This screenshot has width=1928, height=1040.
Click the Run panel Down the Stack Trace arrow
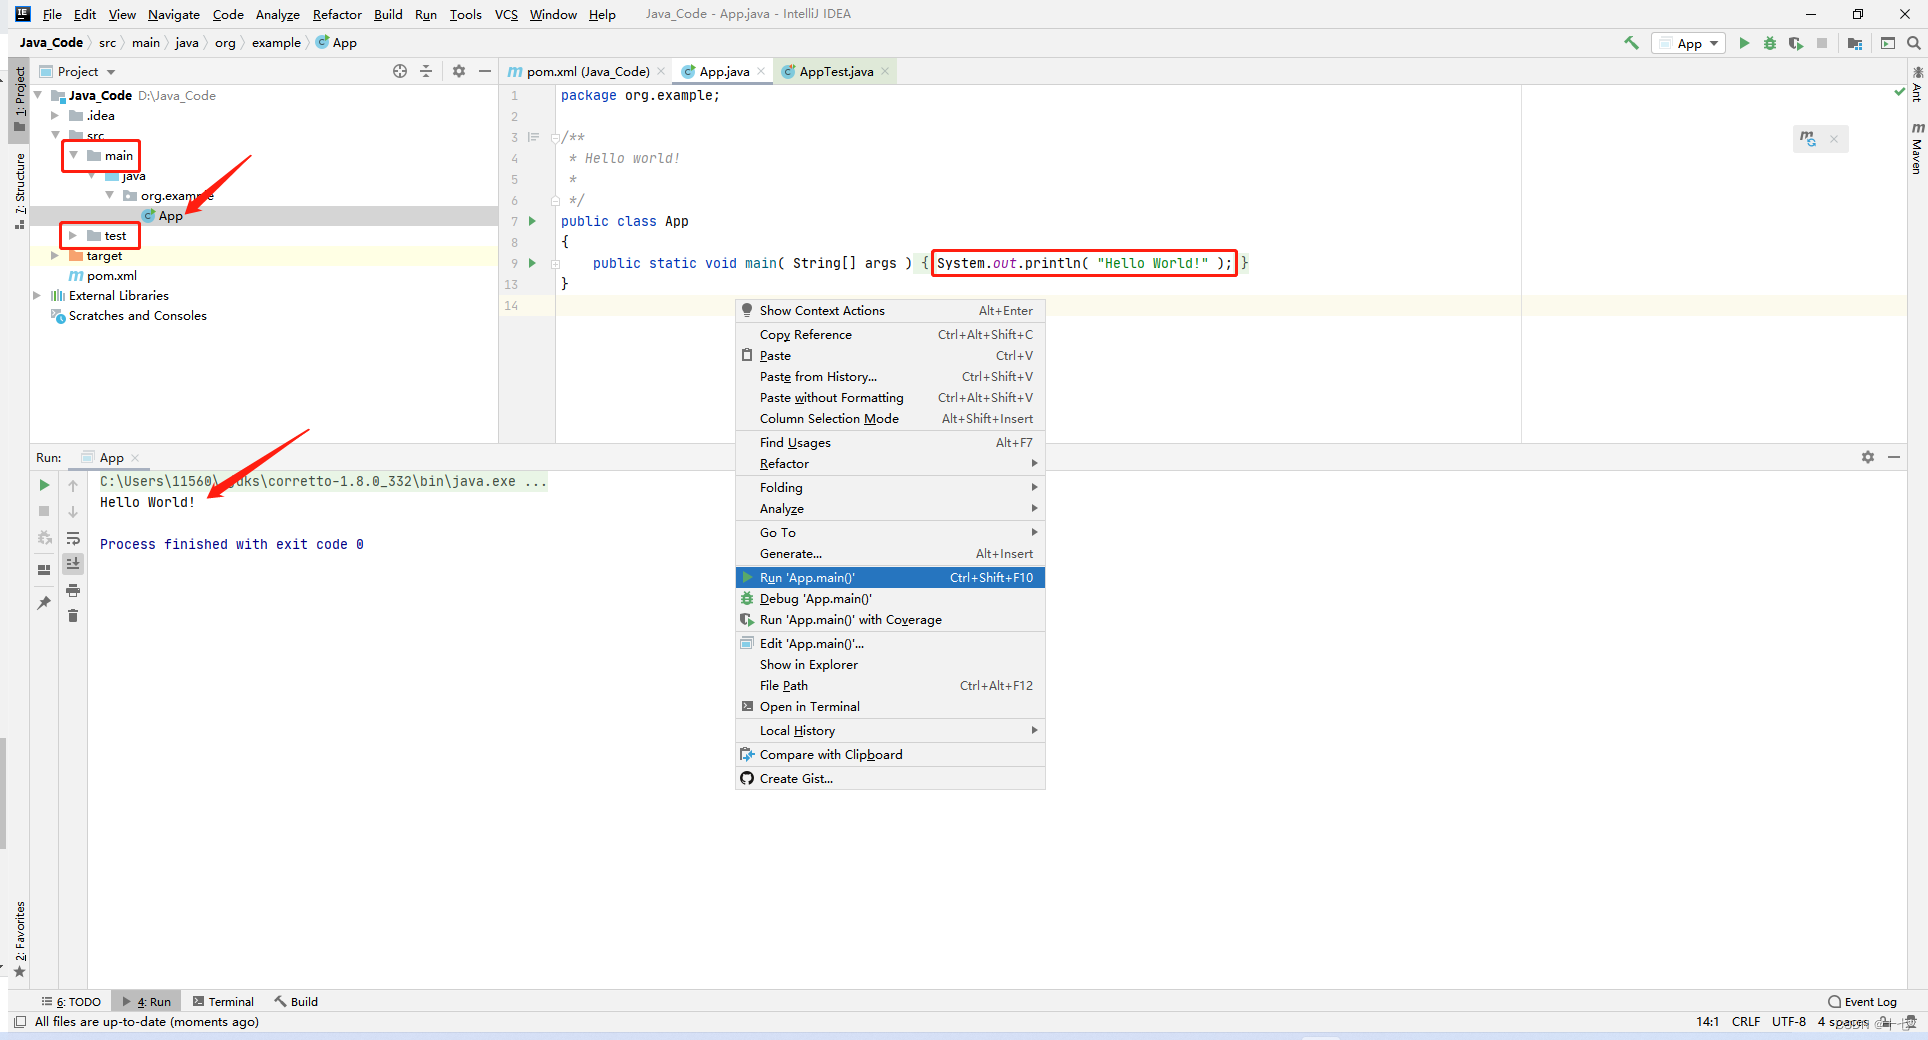(73, 512)
